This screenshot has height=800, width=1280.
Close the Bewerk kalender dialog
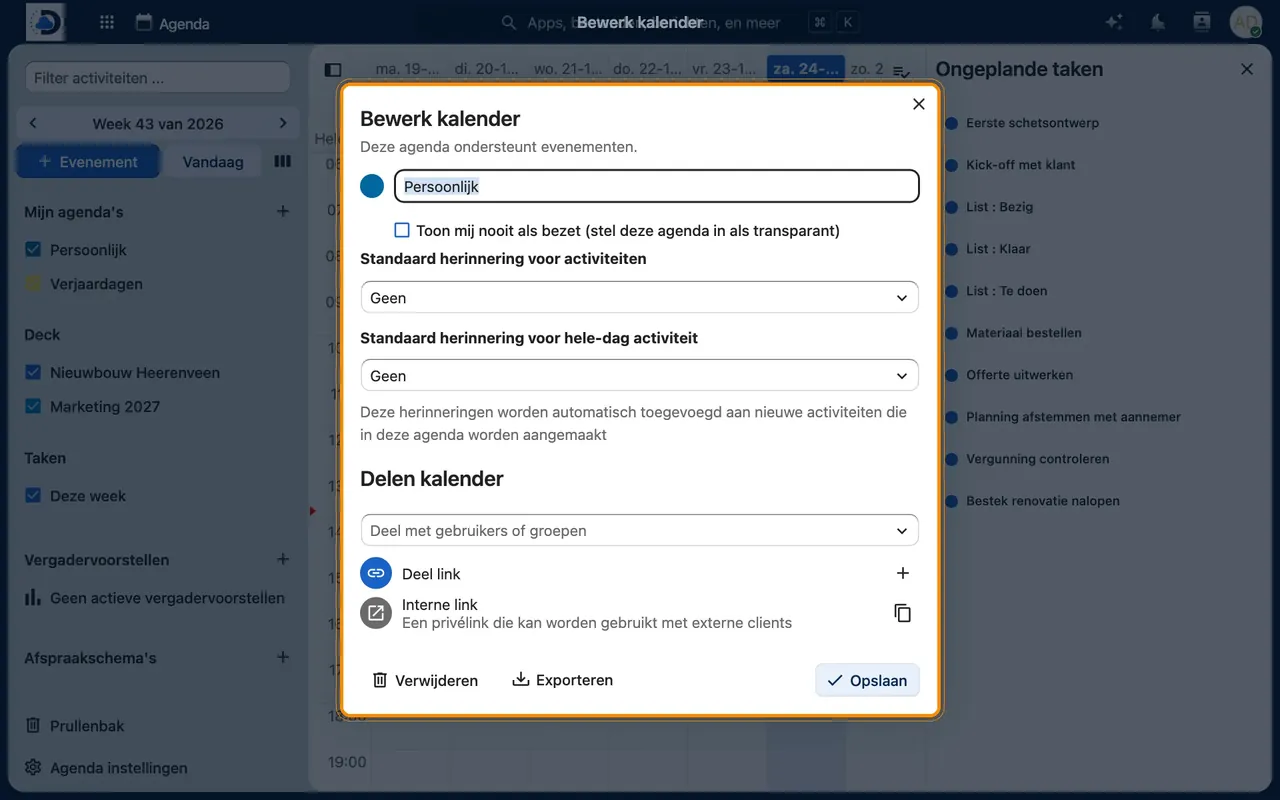click(919, 104)
